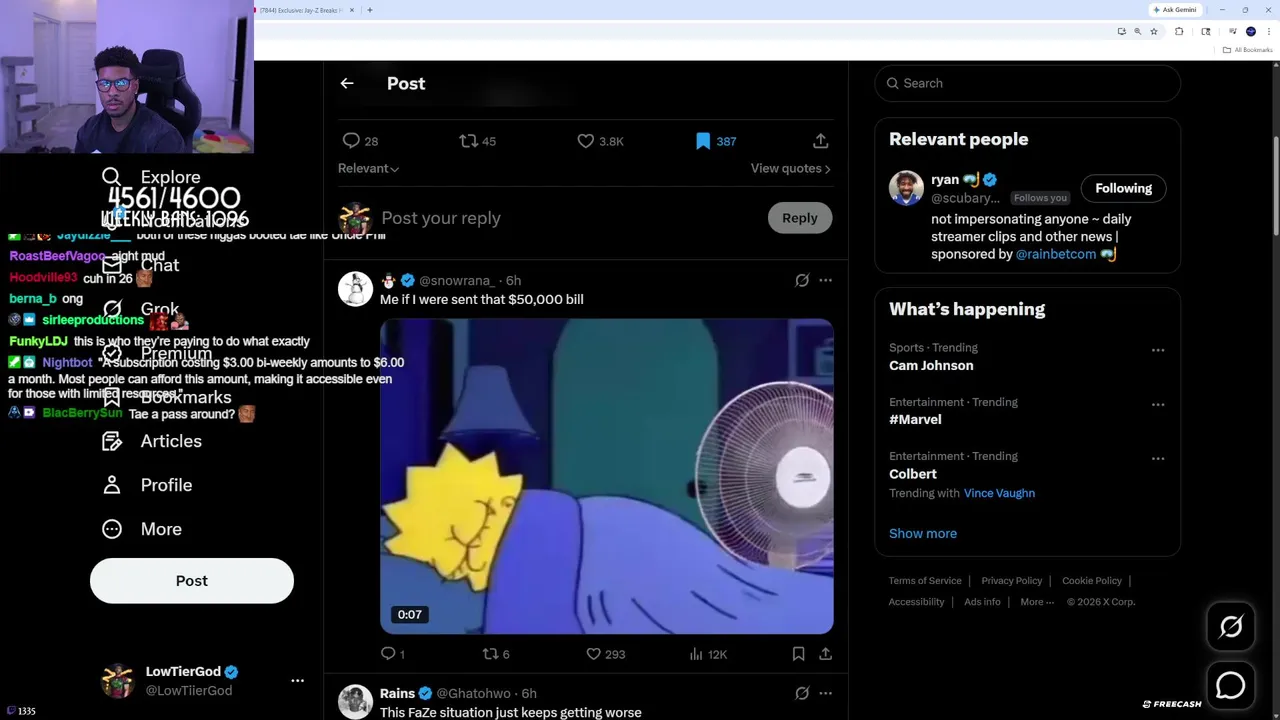Open #Marvel trending topic
The width and height of the screenshot is (1280, 720).
click(x=915, y=419)
